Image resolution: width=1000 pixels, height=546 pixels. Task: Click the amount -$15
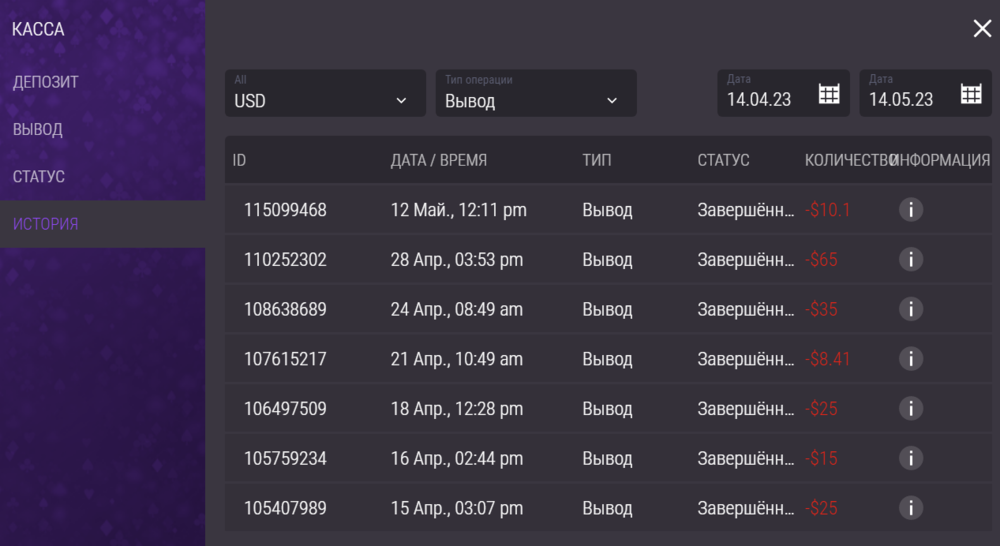(x=821, y=459)
